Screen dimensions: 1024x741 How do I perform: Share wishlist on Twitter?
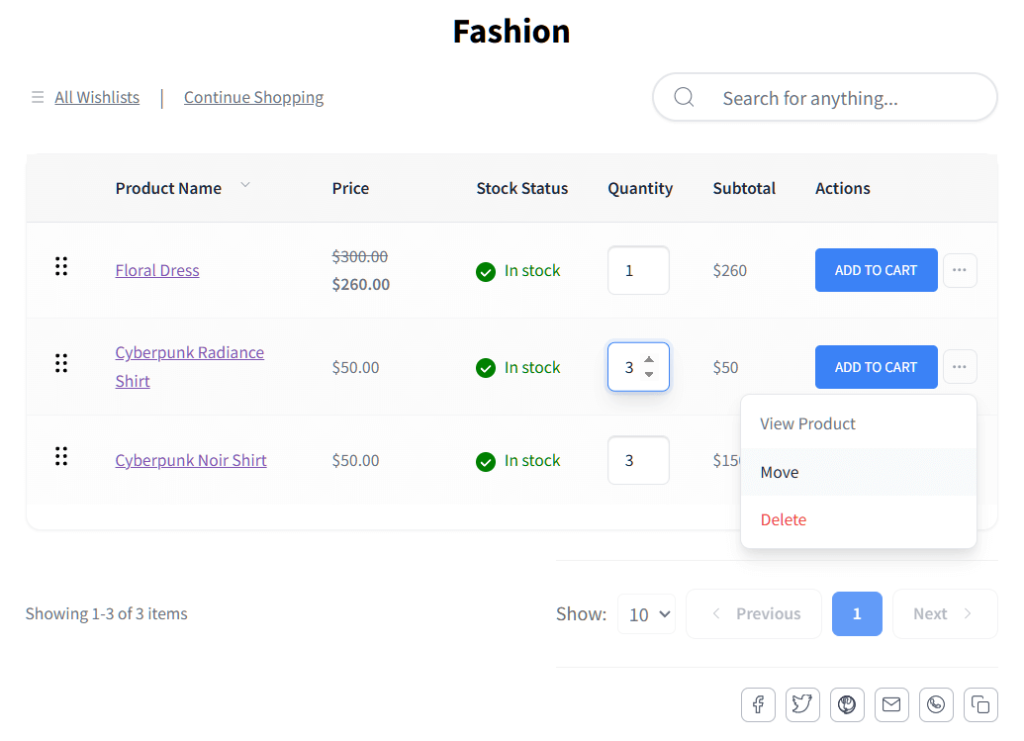click(802, 704)
